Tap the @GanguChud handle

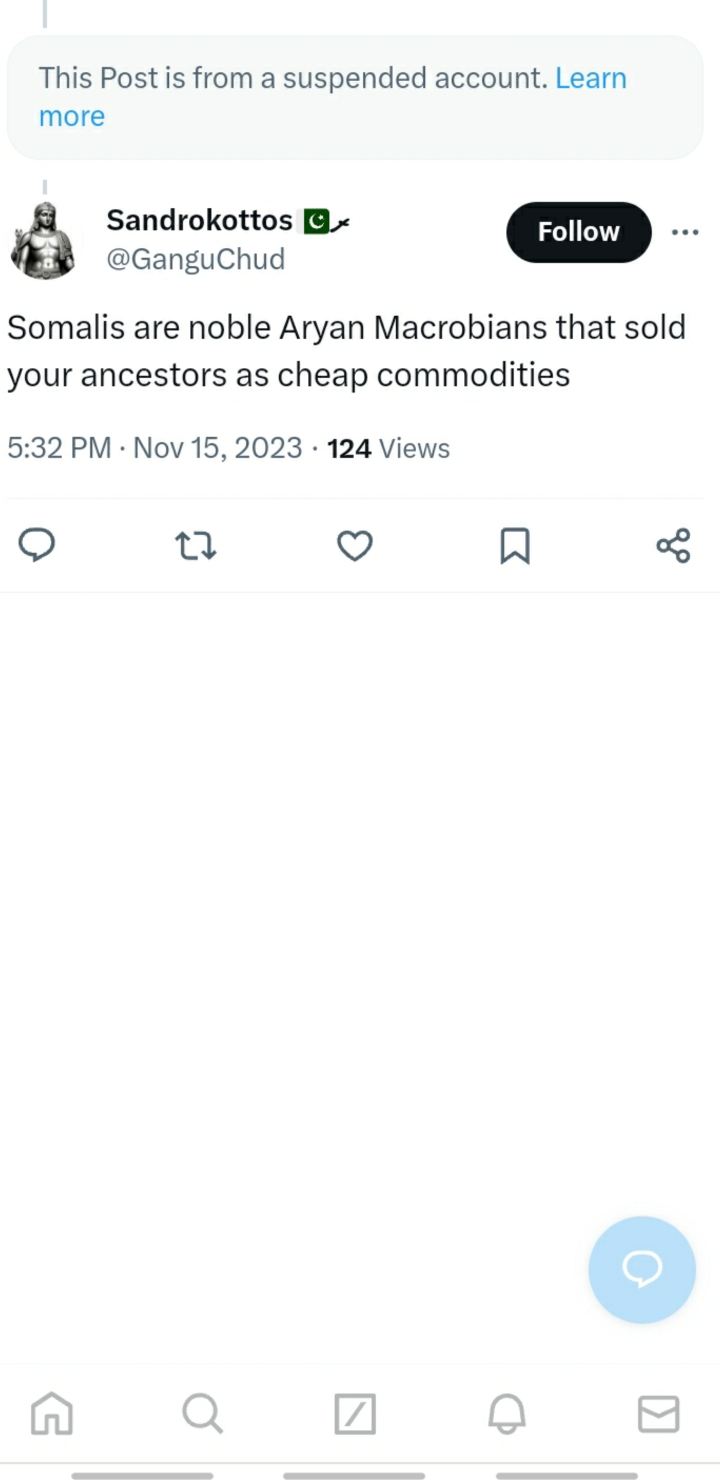[196, 259]
